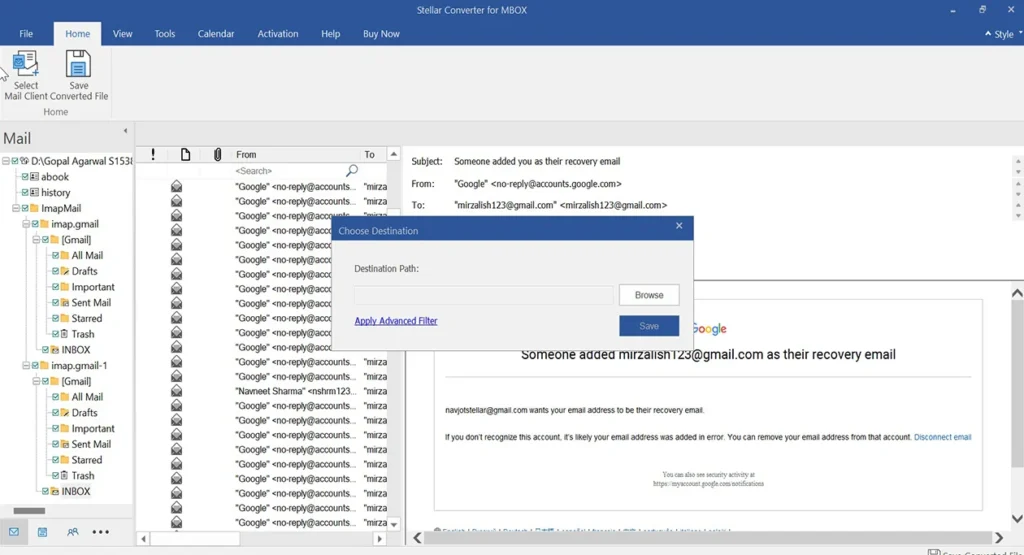This screenshot has width=1024, height=555.
Task: Select the Trash folder under imap.gmail
Action: (x=82, y=334)
